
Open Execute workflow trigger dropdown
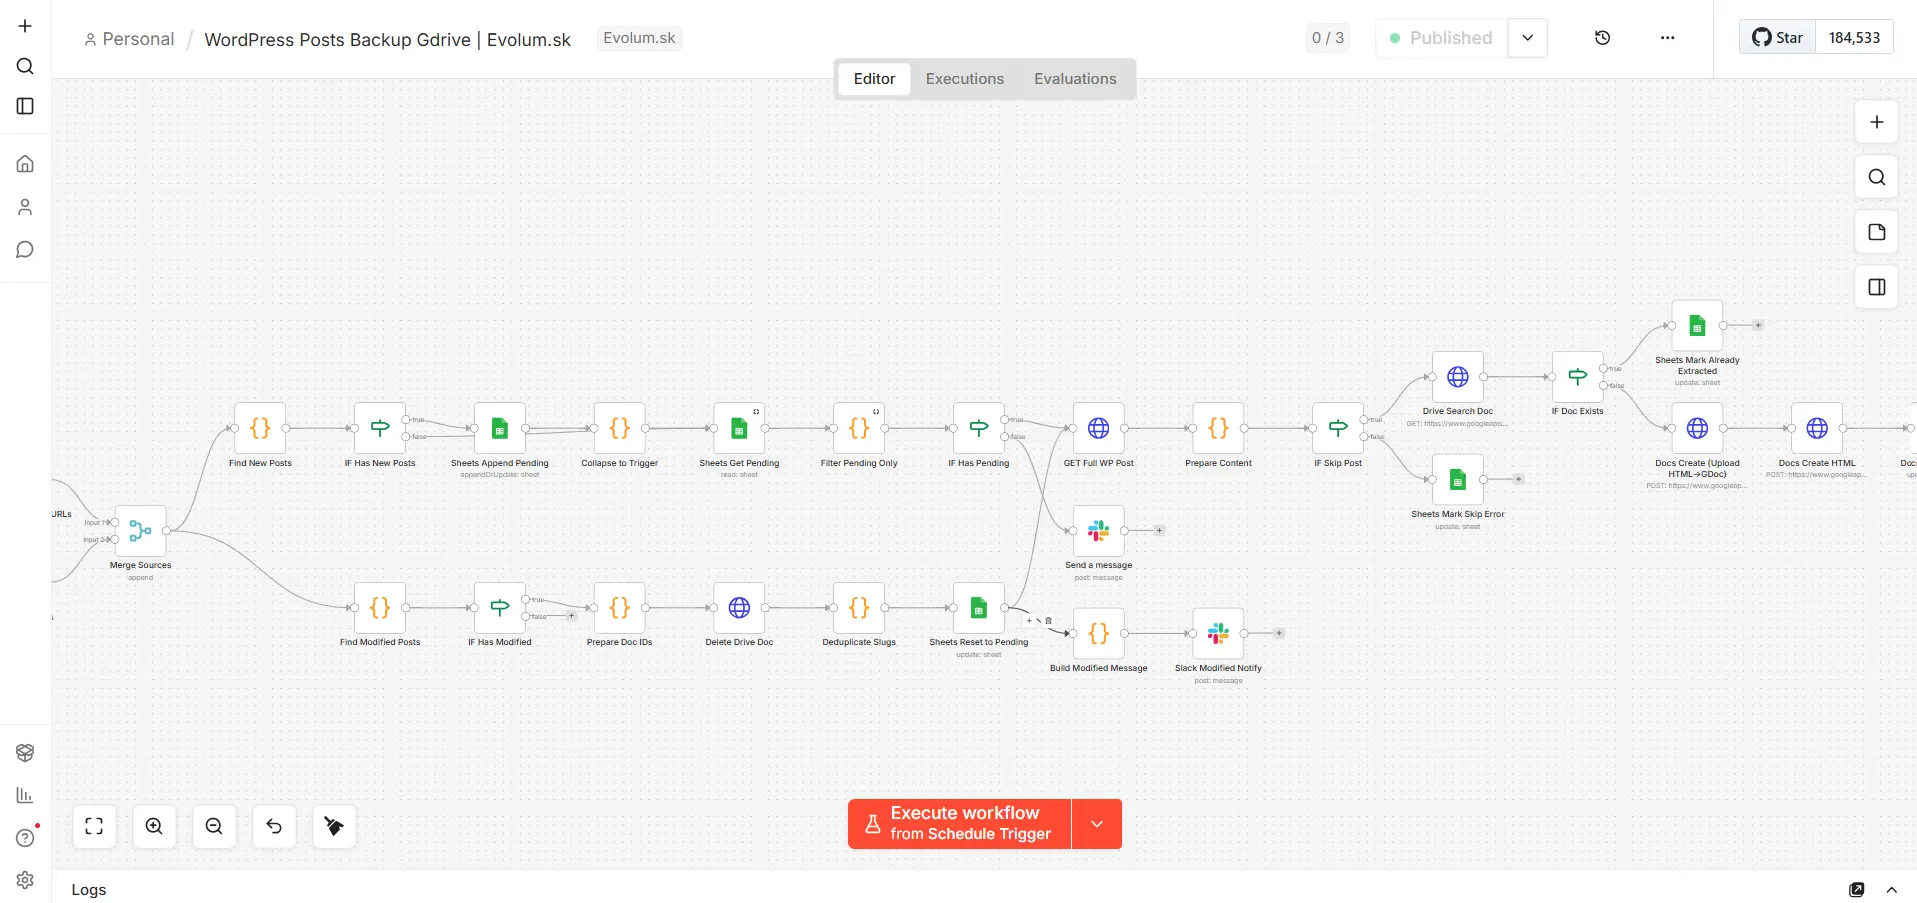coord(1097,824)
